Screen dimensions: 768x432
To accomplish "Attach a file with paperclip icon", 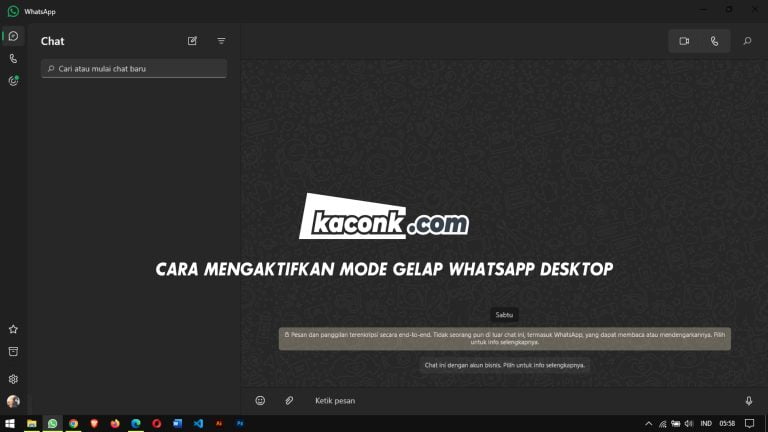I will 289,401.
